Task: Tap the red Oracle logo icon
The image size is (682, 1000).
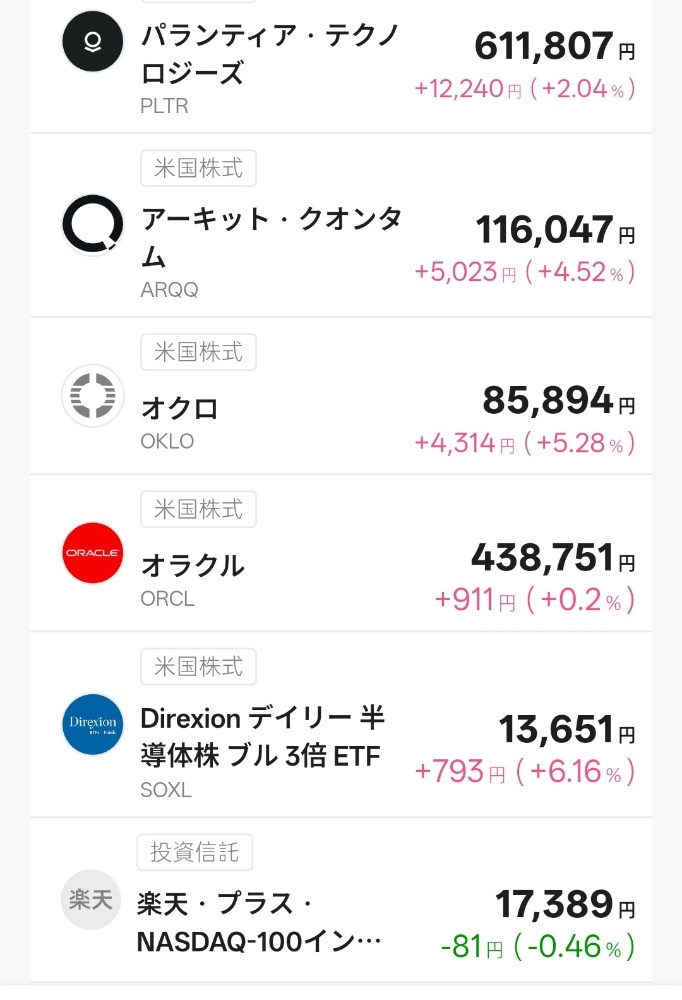Action: [x=93, y=552]
